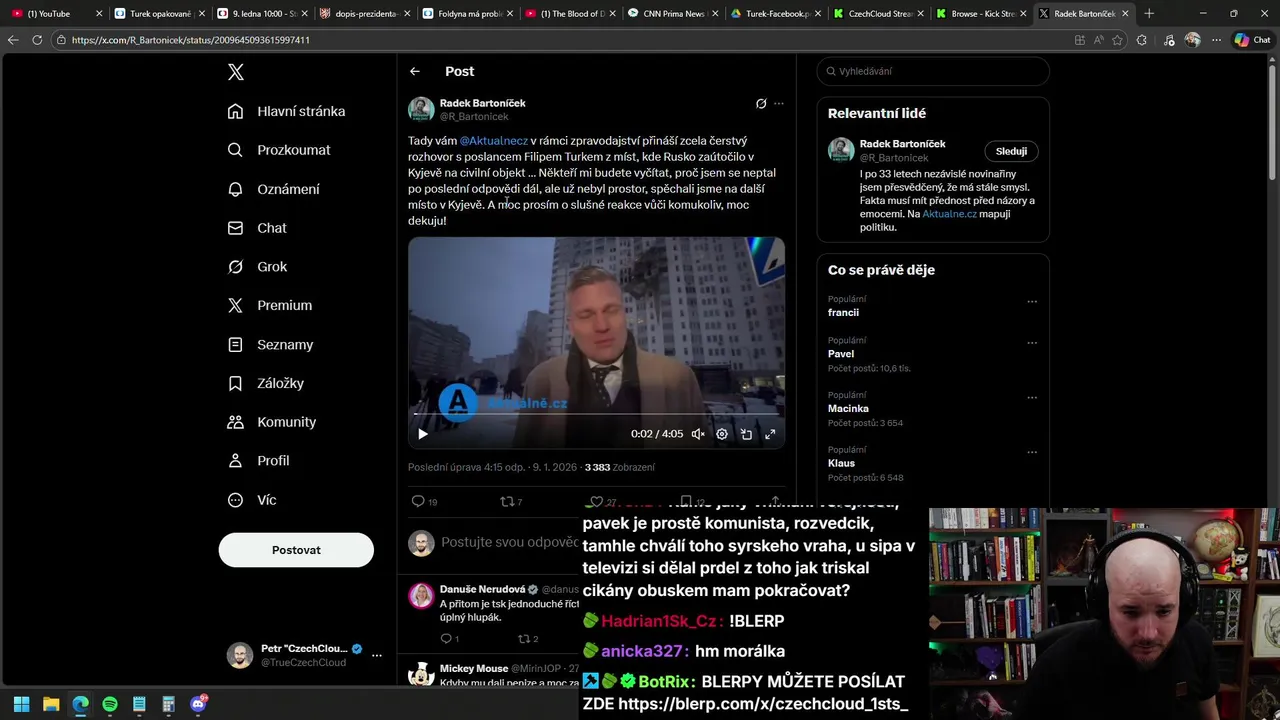Click the reply icon with 19 replies

[418, 501]
